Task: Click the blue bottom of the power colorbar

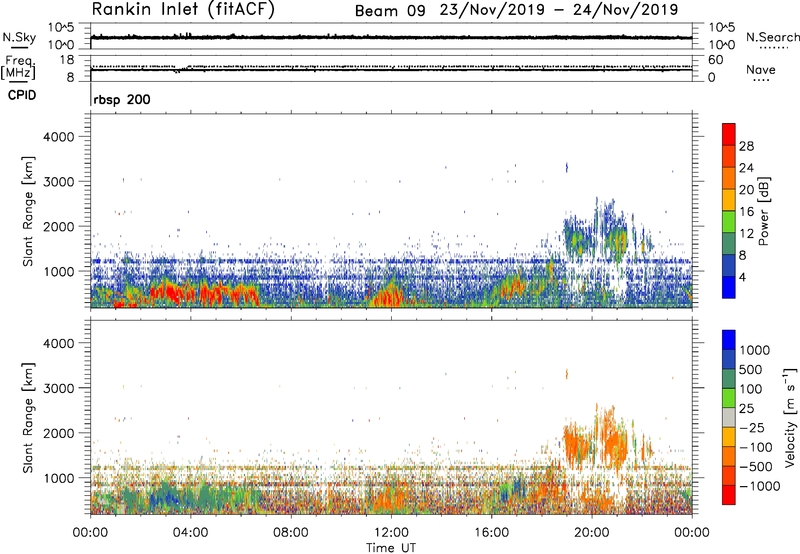Action: 729,288
